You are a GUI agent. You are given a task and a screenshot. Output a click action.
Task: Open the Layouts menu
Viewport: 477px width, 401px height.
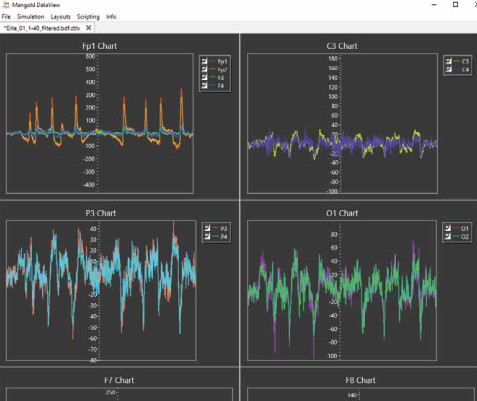click(60, 17)
